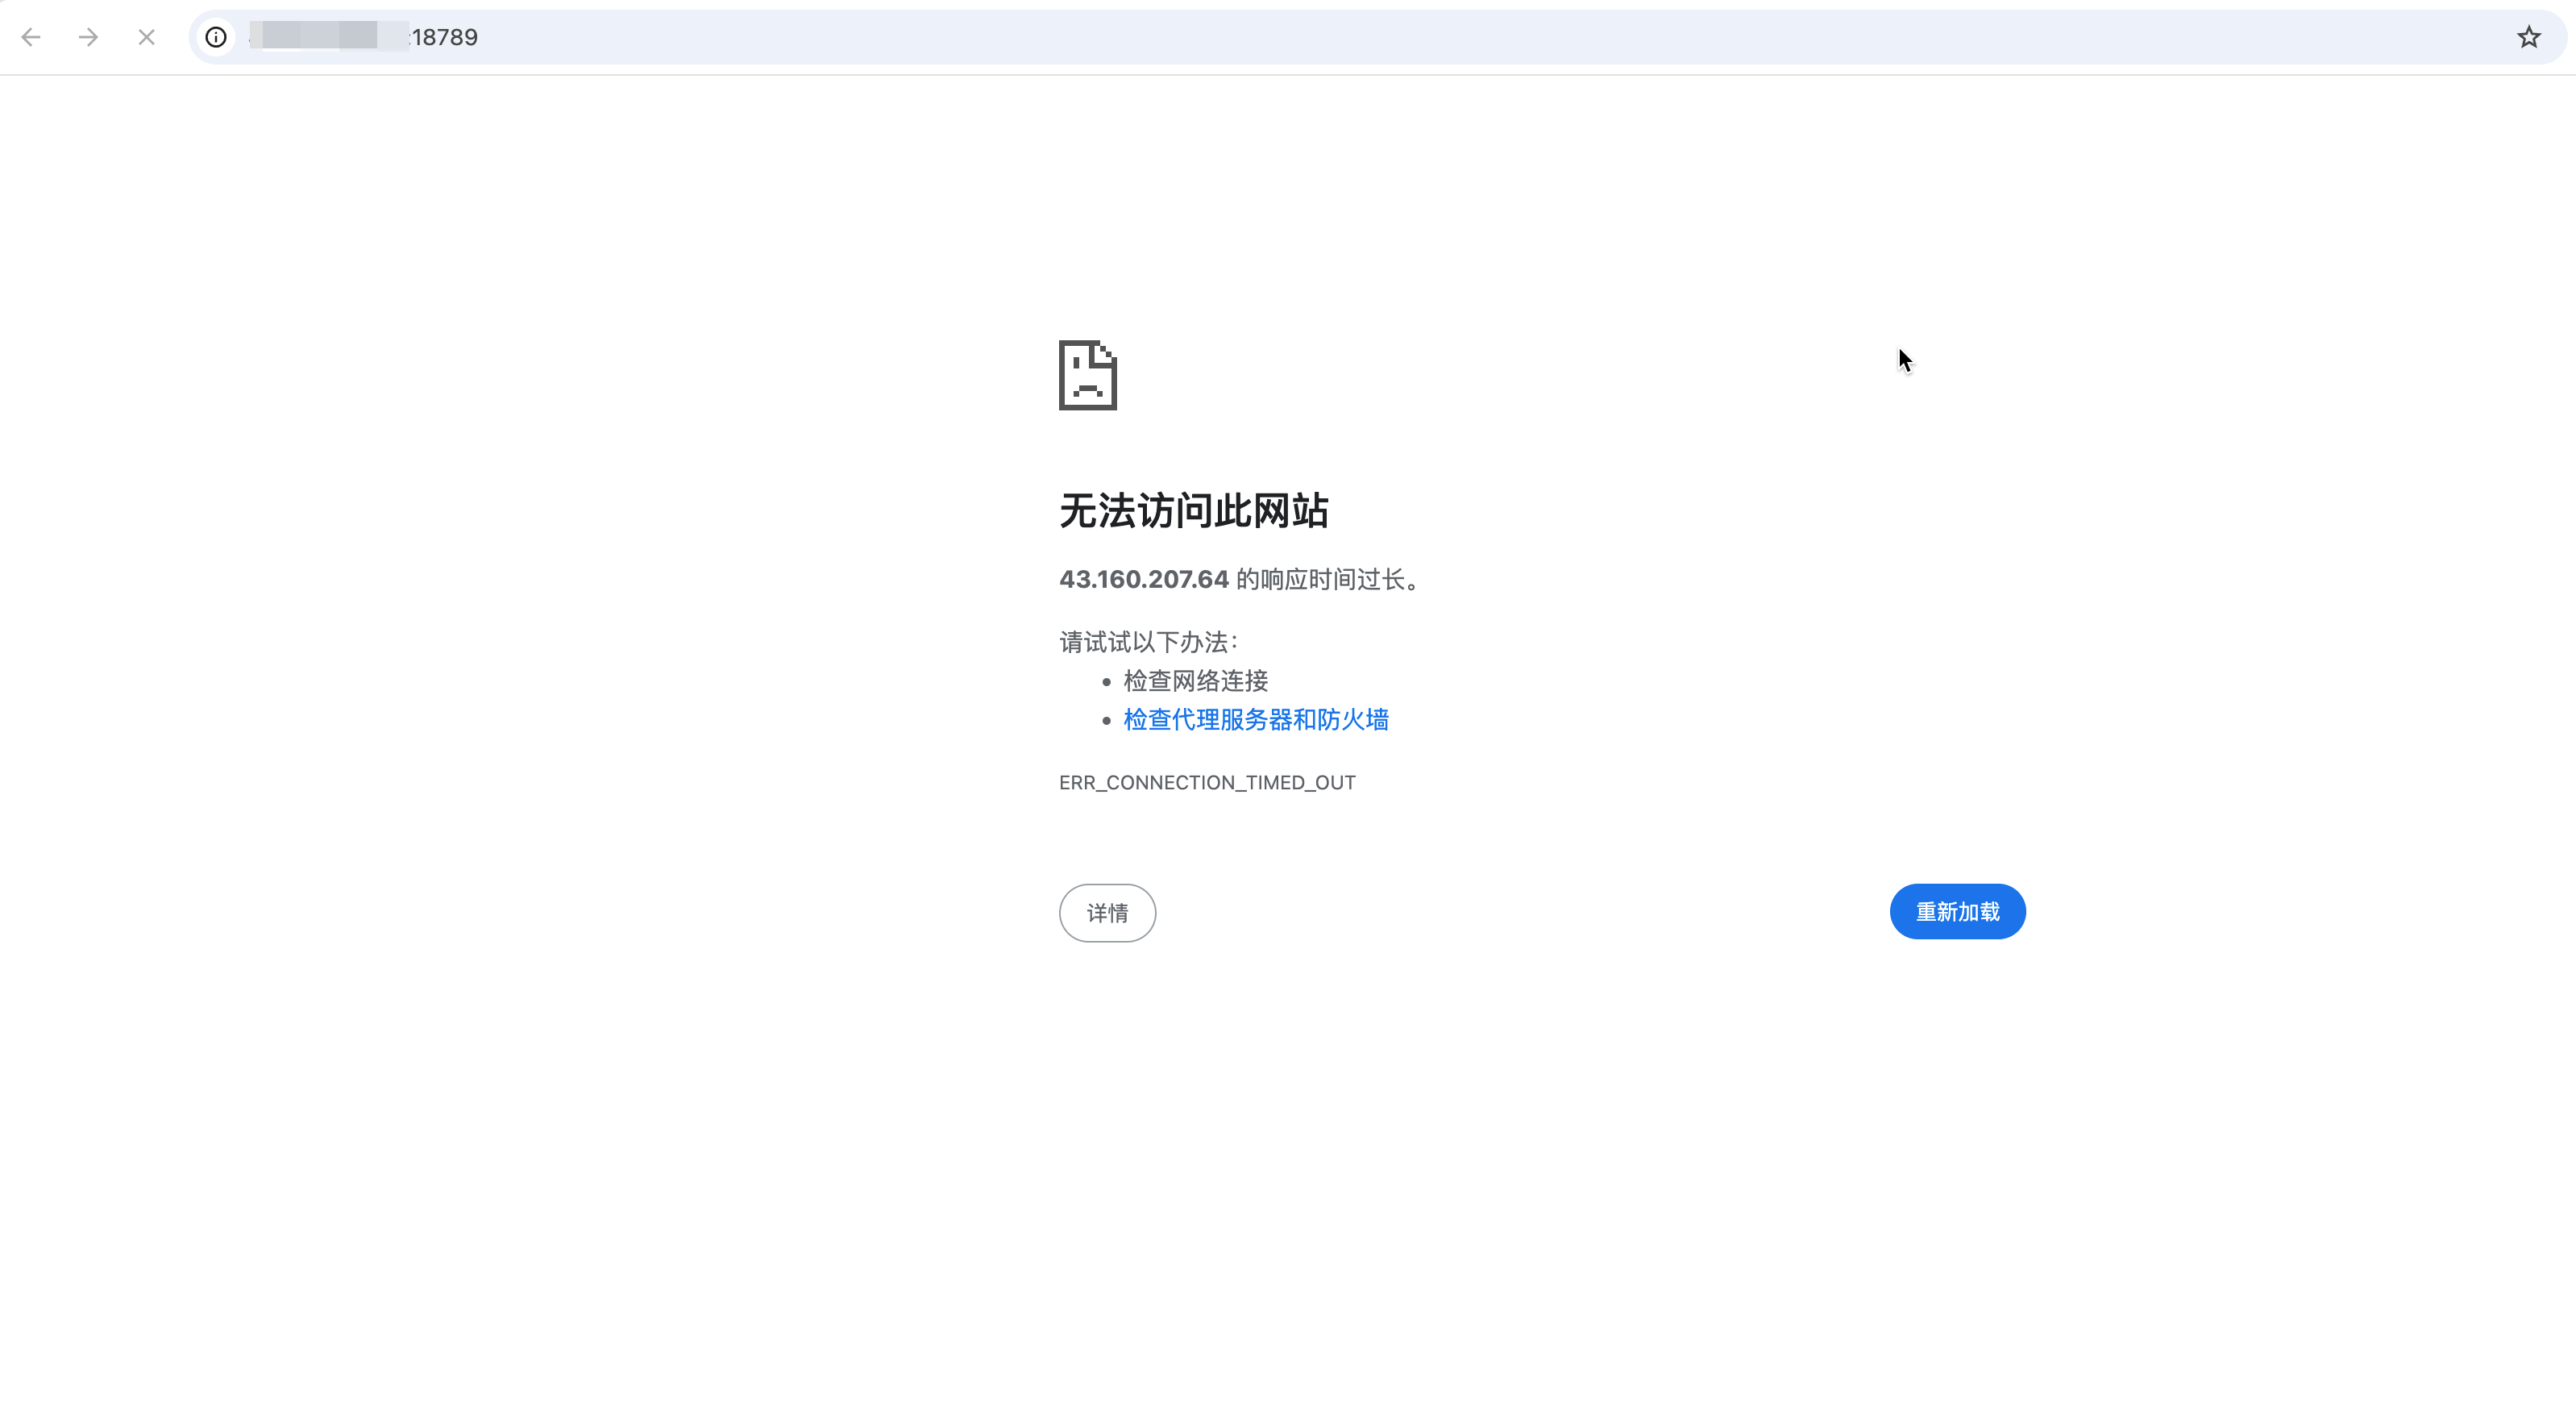This screenshot has width=2576, height=1411.
Task: Click the IP address 43.160.207.64 text
Action: coord(1143,579)
